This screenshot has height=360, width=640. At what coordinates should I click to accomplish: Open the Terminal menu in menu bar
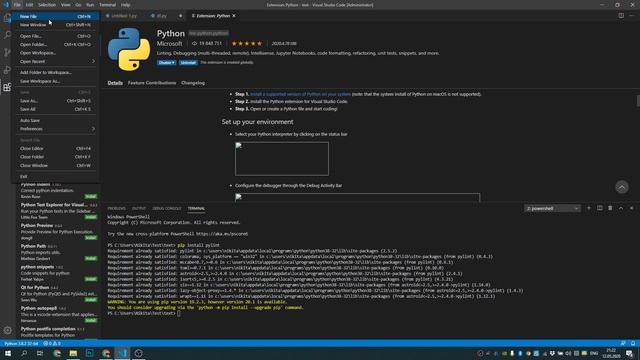pyautogui.click(x=107, y=5)
